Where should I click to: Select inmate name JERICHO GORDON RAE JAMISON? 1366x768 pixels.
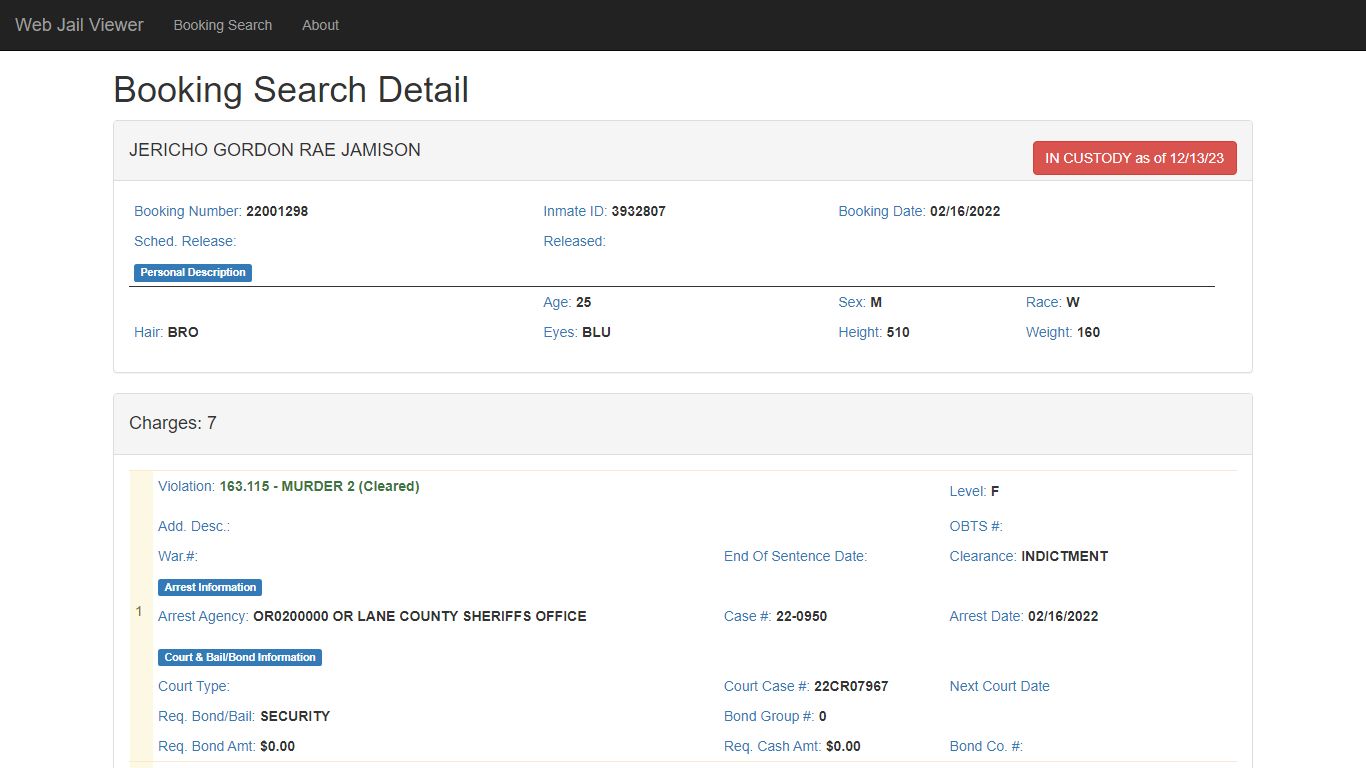click(275, 150)
